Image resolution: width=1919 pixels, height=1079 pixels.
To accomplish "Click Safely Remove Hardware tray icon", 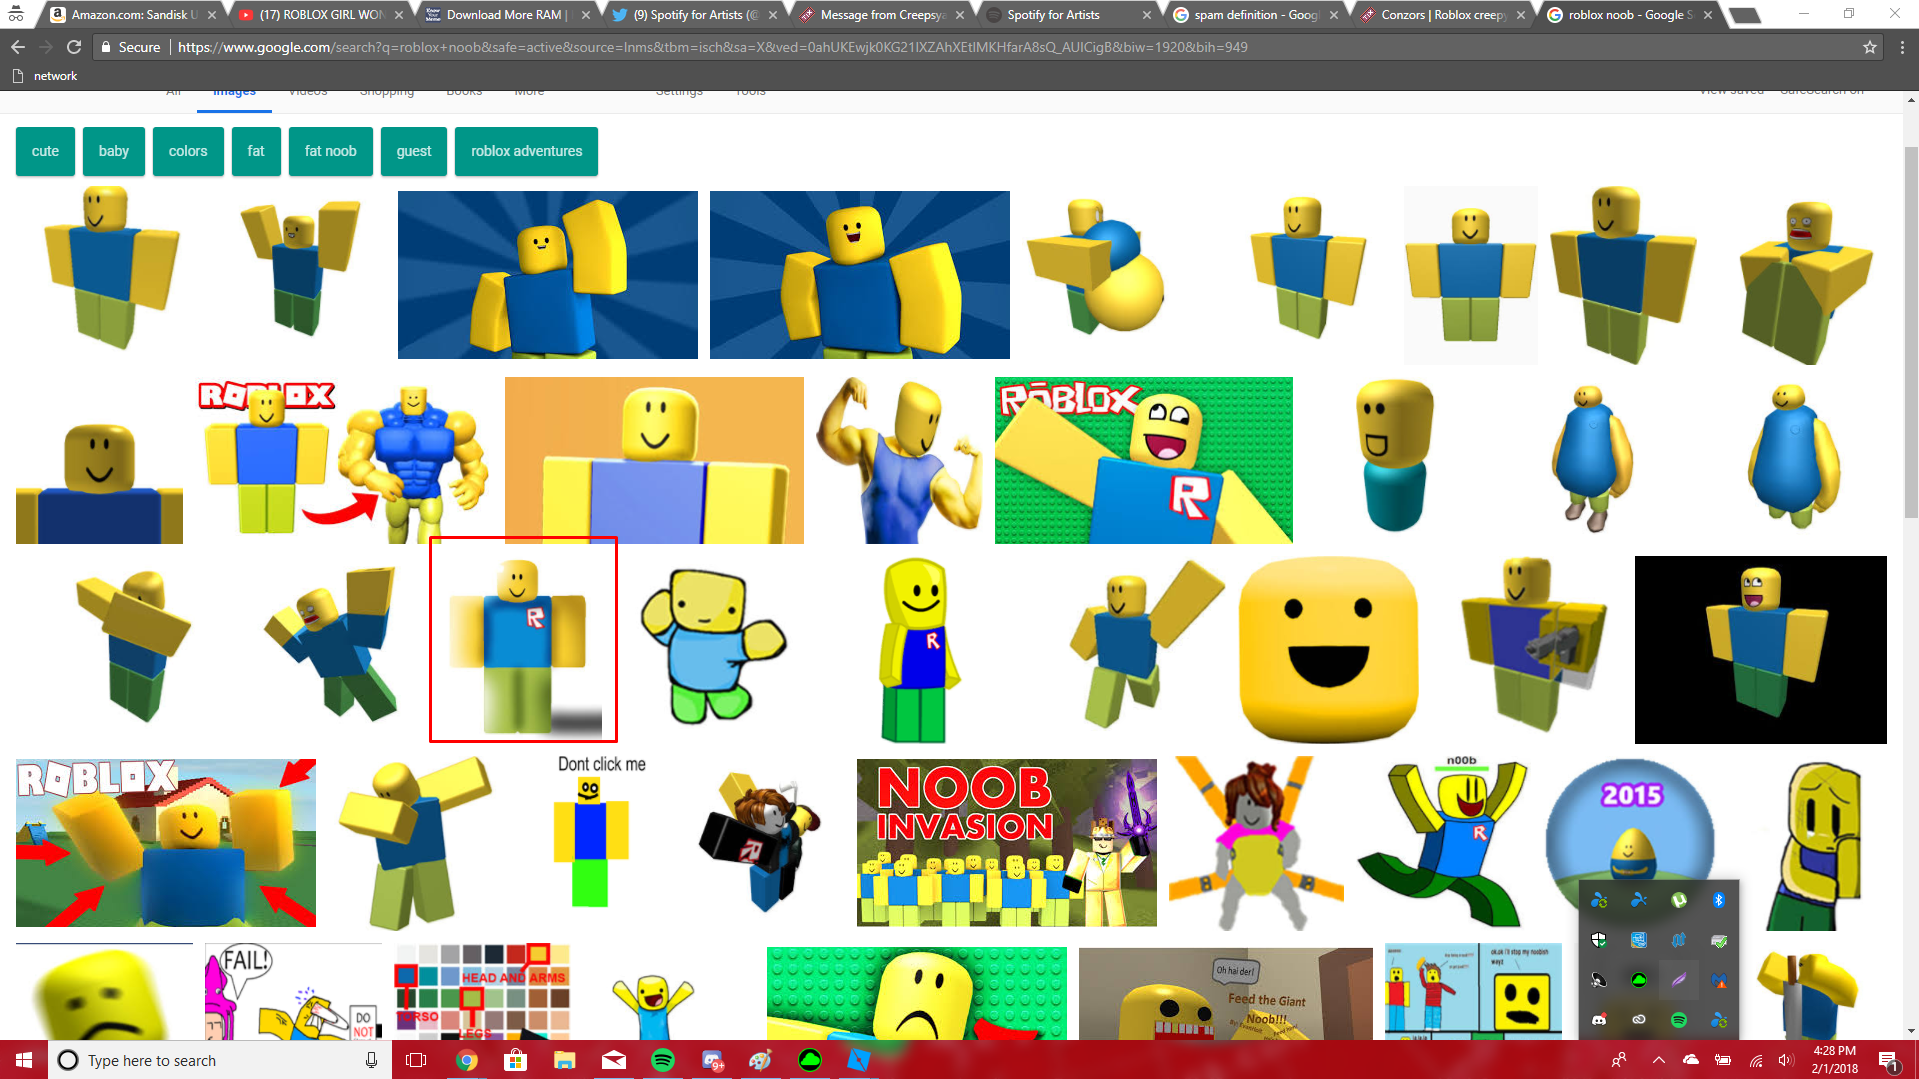I will (1719, 940).
